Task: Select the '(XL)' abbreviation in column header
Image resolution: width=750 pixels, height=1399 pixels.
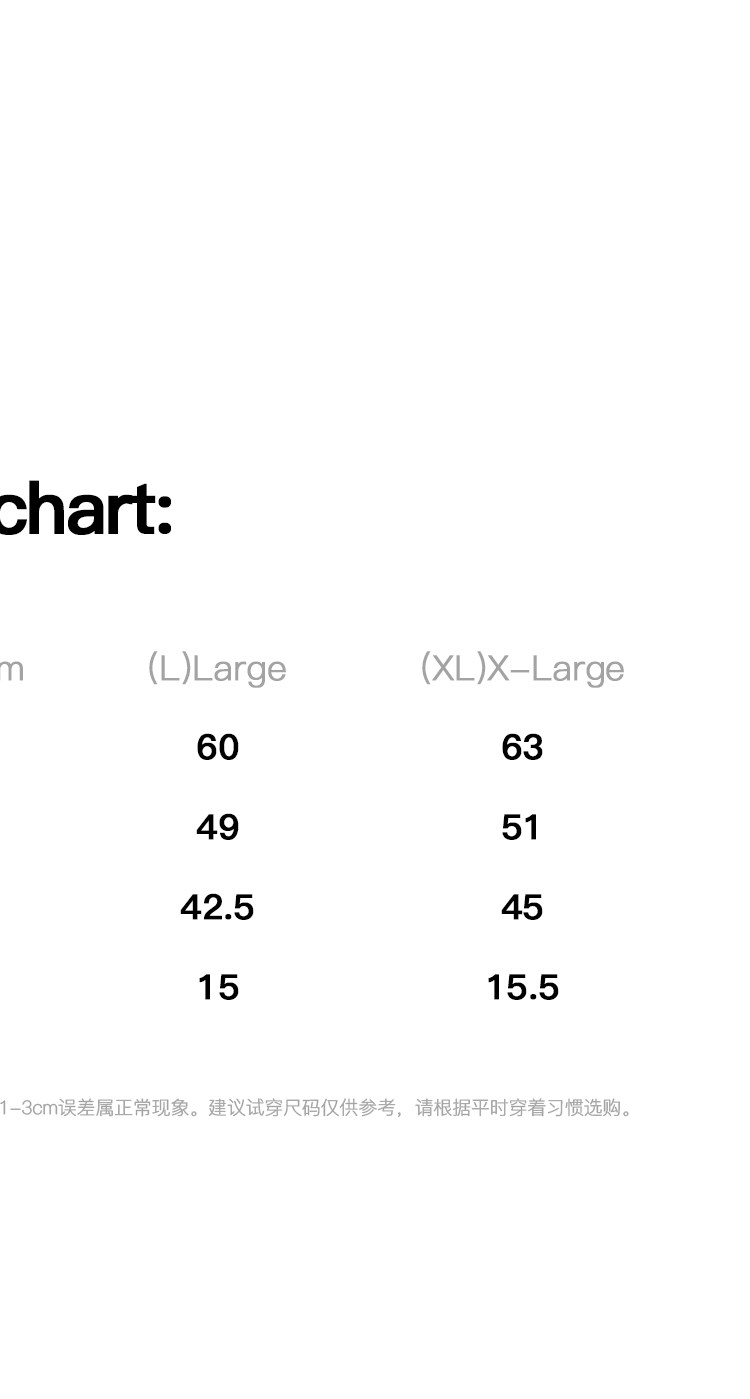Action: 452,668
